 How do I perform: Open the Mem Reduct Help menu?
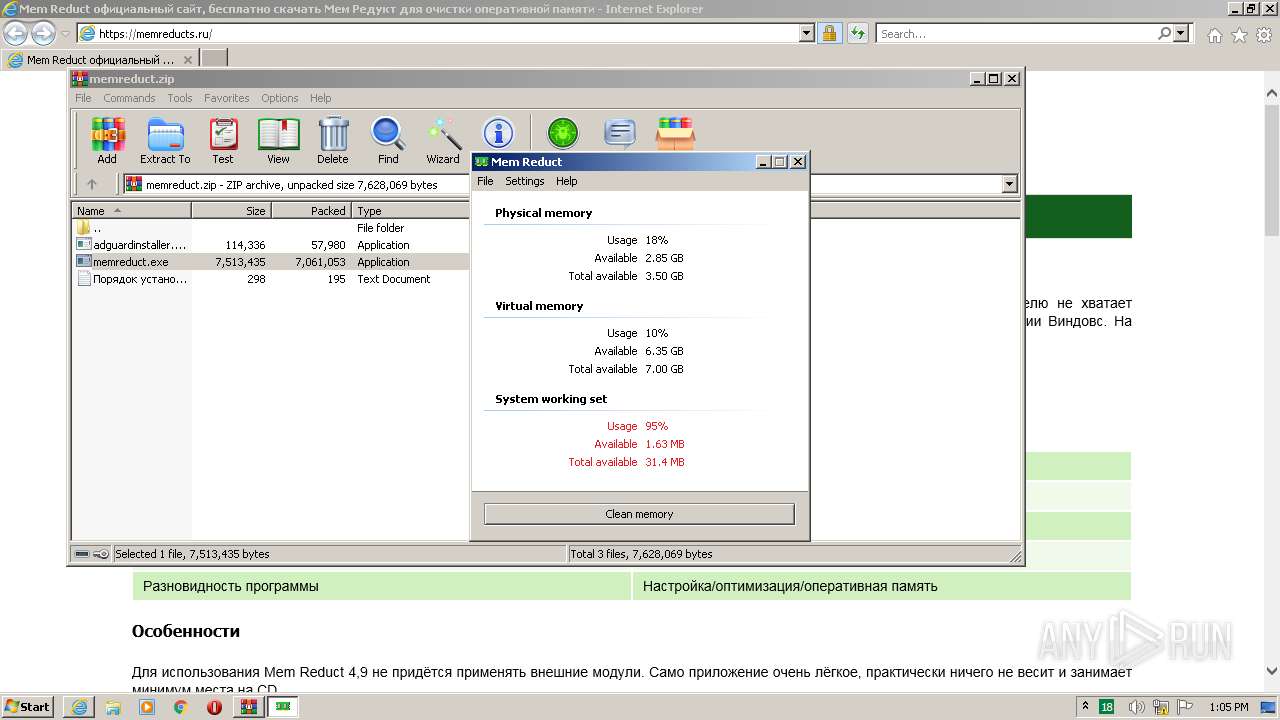pyautogui.click(x=567, y=181)
